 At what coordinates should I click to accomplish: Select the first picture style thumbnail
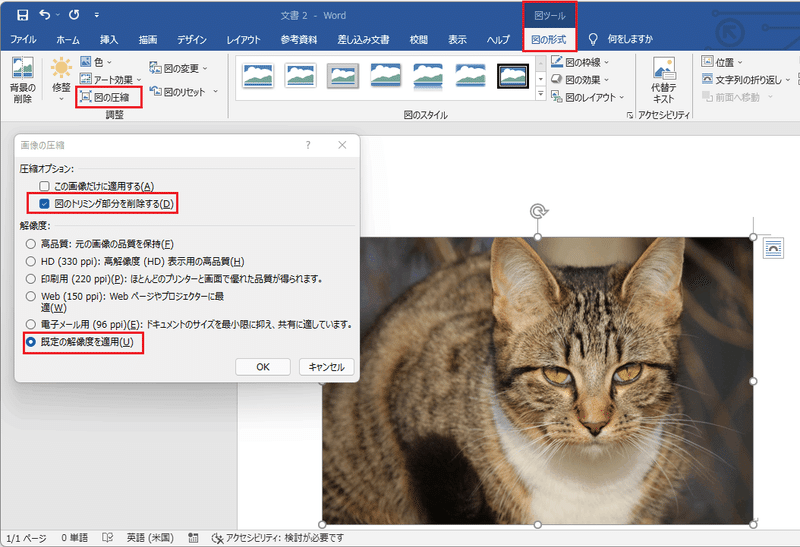pos(258,76)
